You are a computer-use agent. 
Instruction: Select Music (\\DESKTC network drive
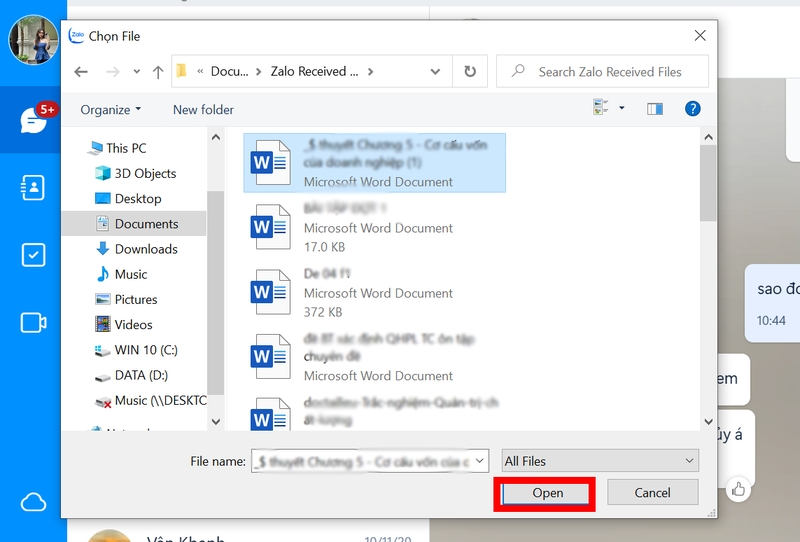pos(151,401)
